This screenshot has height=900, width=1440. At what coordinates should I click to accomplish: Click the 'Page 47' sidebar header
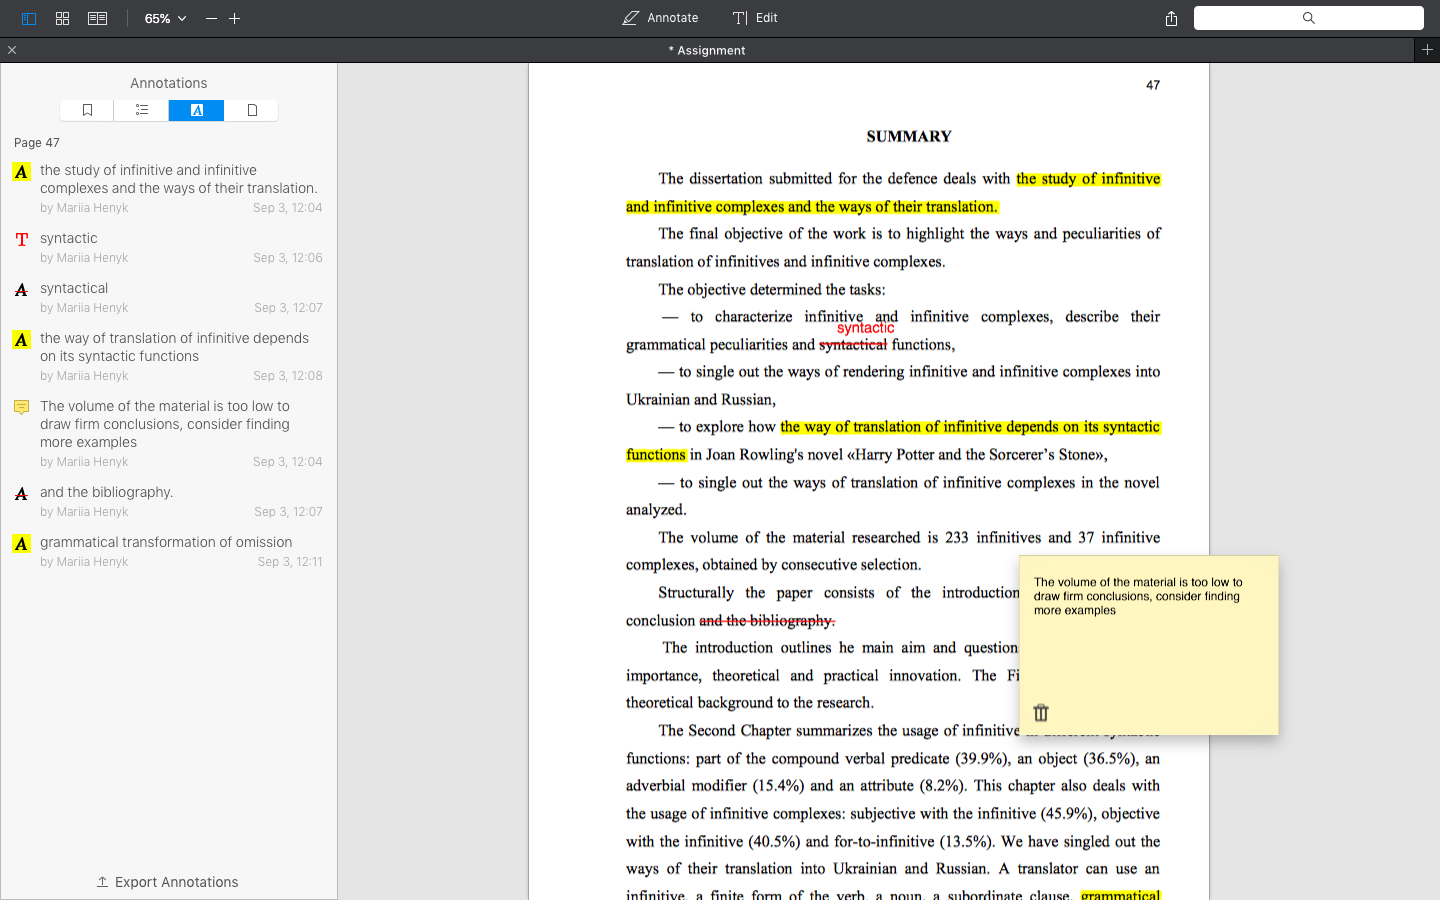(37, 142)
